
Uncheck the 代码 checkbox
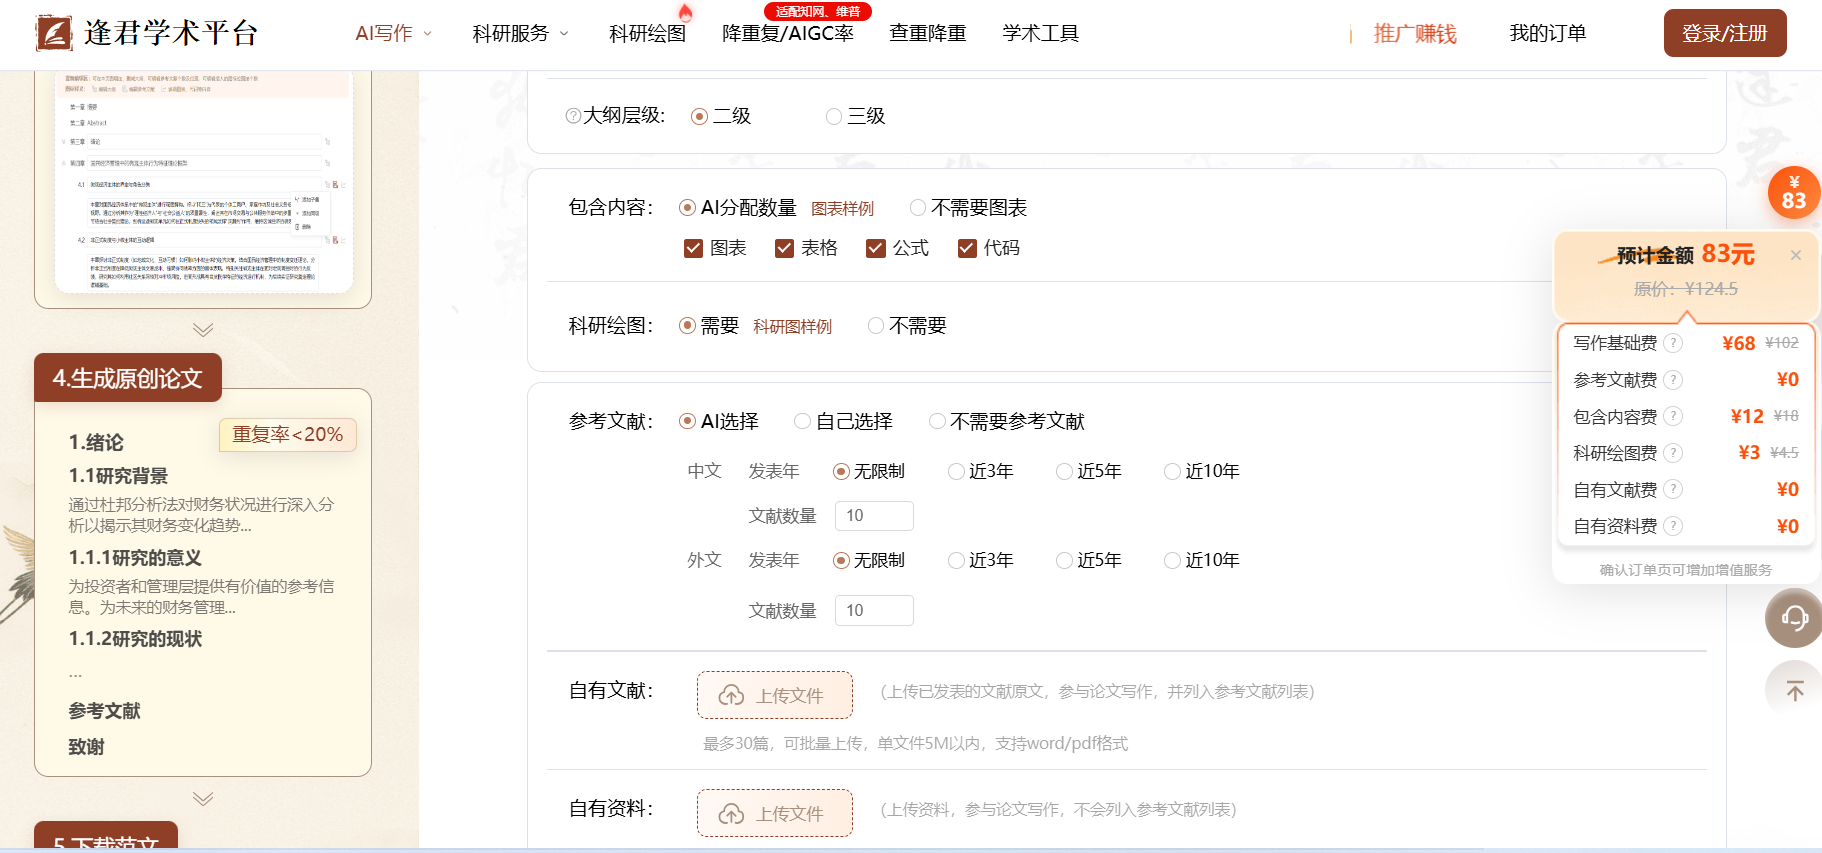click(967, 248)
